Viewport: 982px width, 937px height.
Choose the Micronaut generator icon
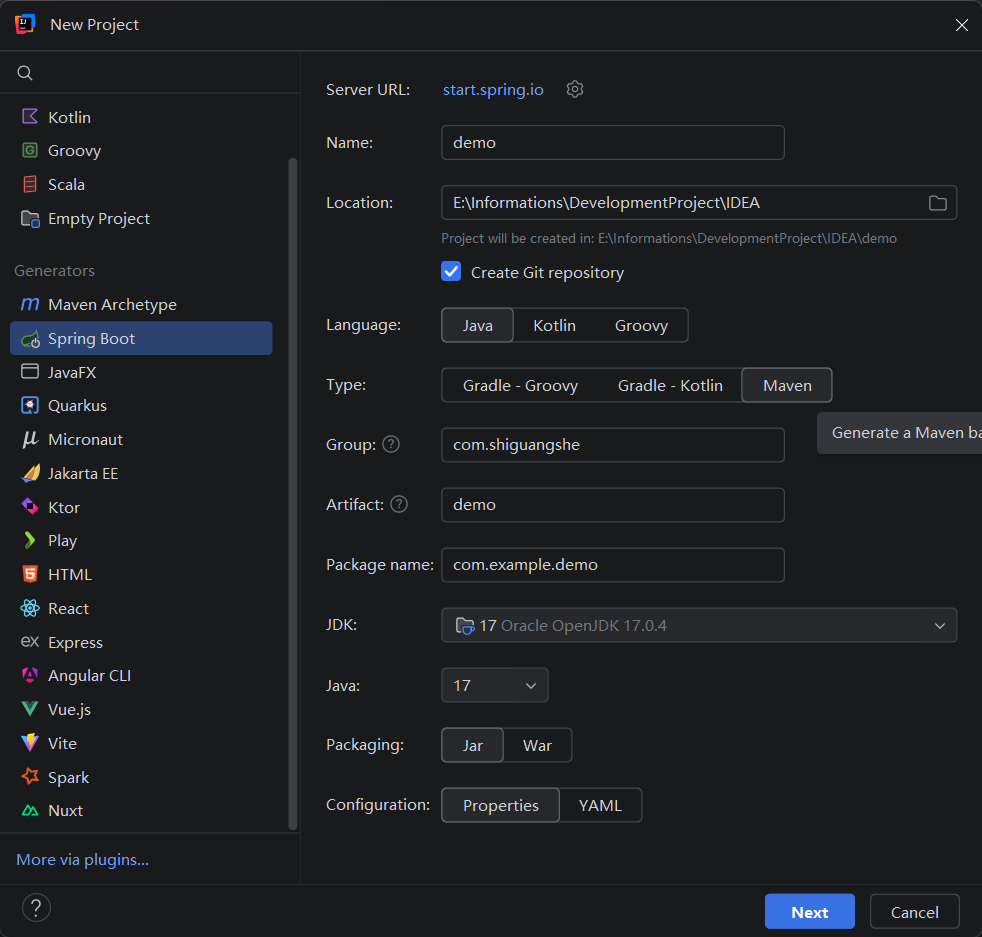(29, 439)
